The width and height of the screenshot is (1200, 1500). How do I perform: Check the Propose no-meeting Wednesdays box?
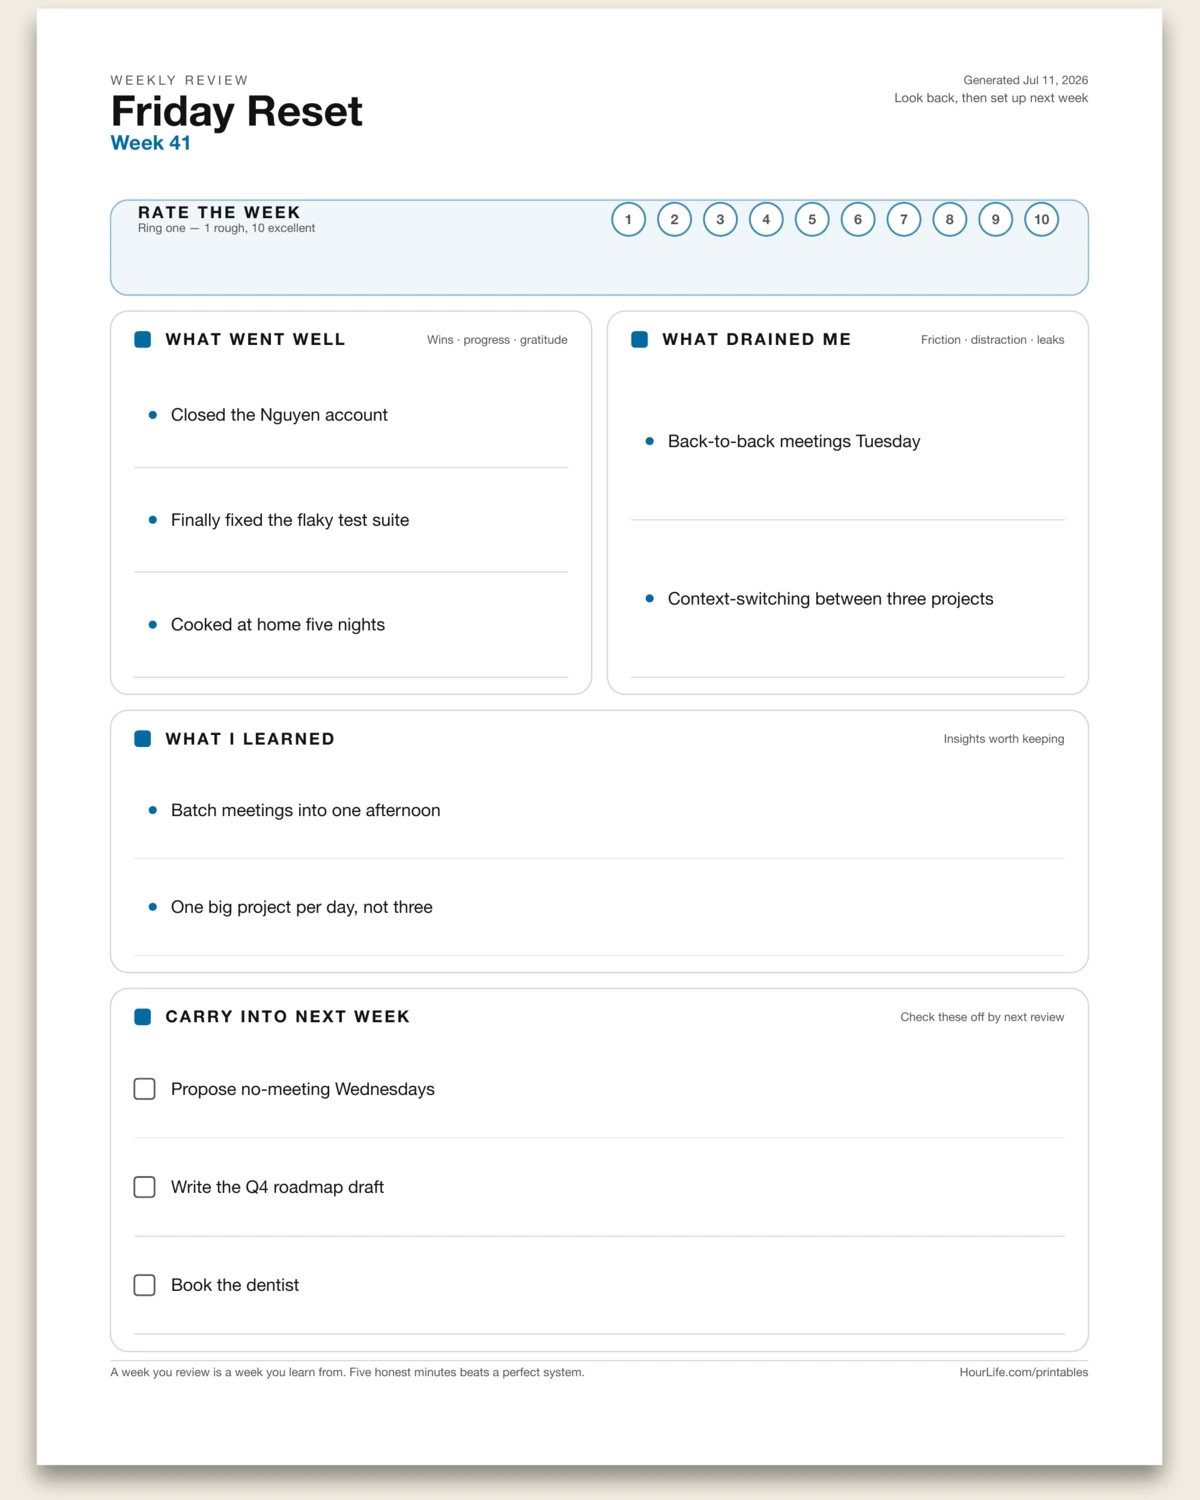(x=145, y=1089)
